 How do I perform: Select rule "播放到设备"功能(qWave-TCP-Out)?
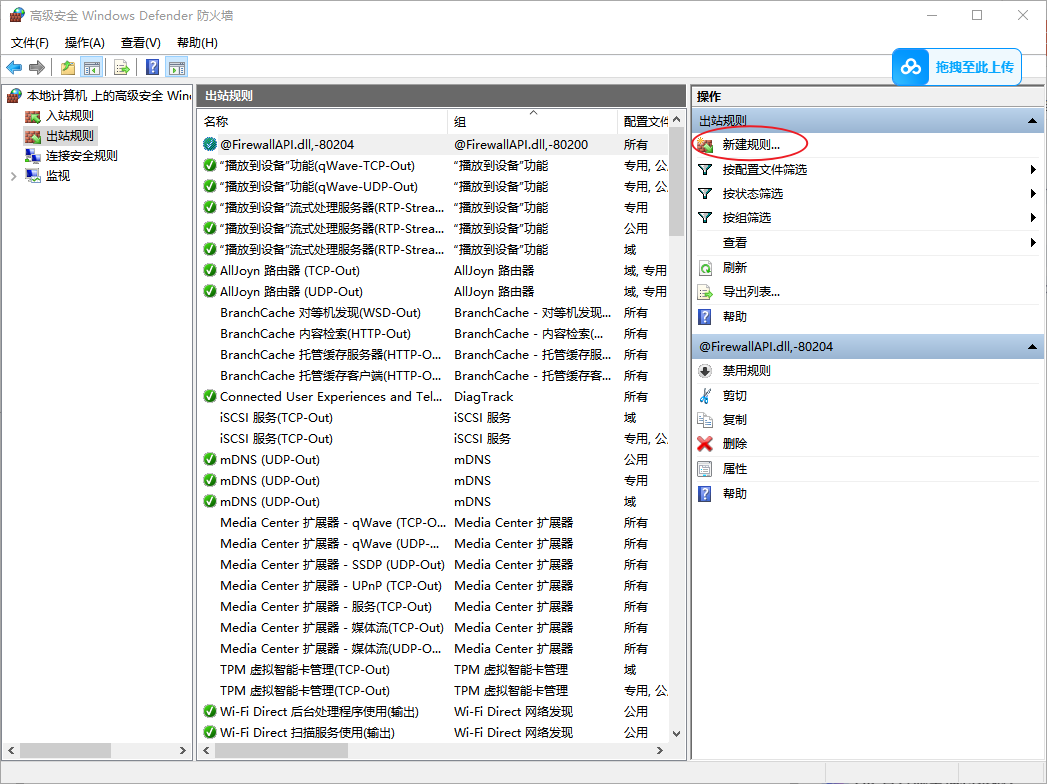click(x=434, y=166)
